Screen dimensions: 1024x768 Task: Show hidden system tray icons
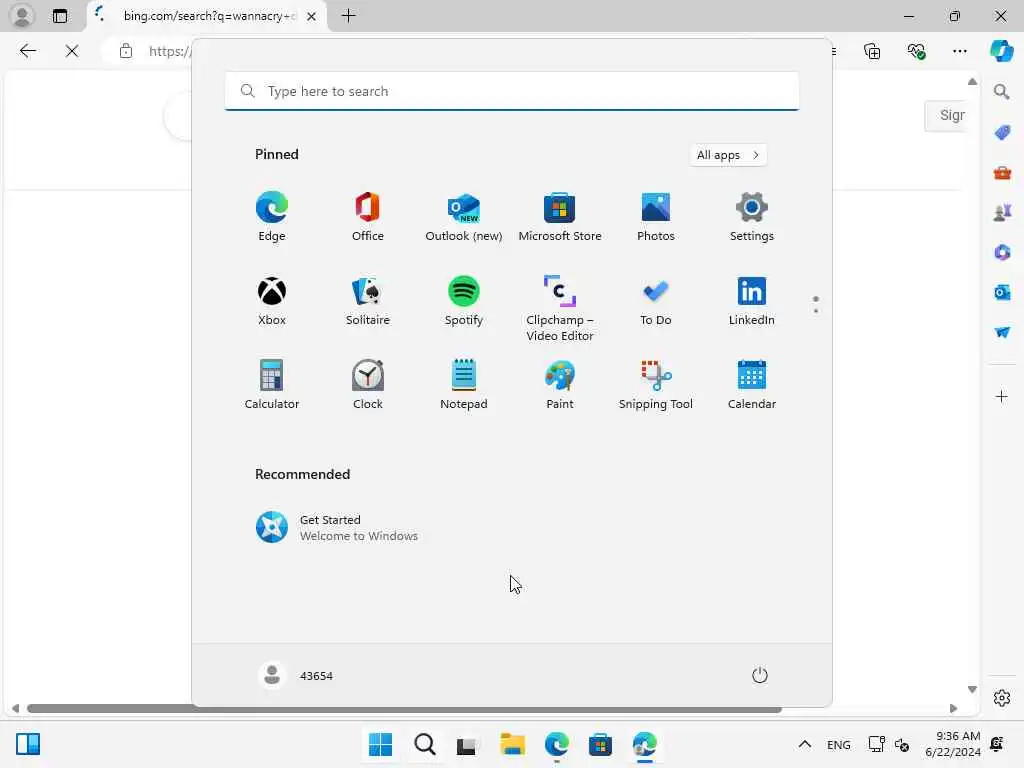(805, 744)
